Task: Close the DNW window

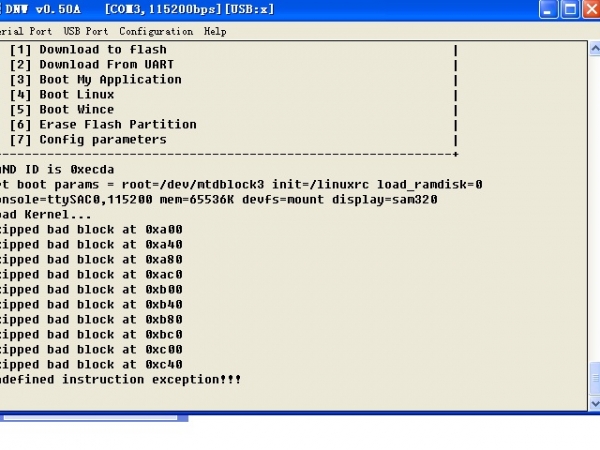Action: 591,10
